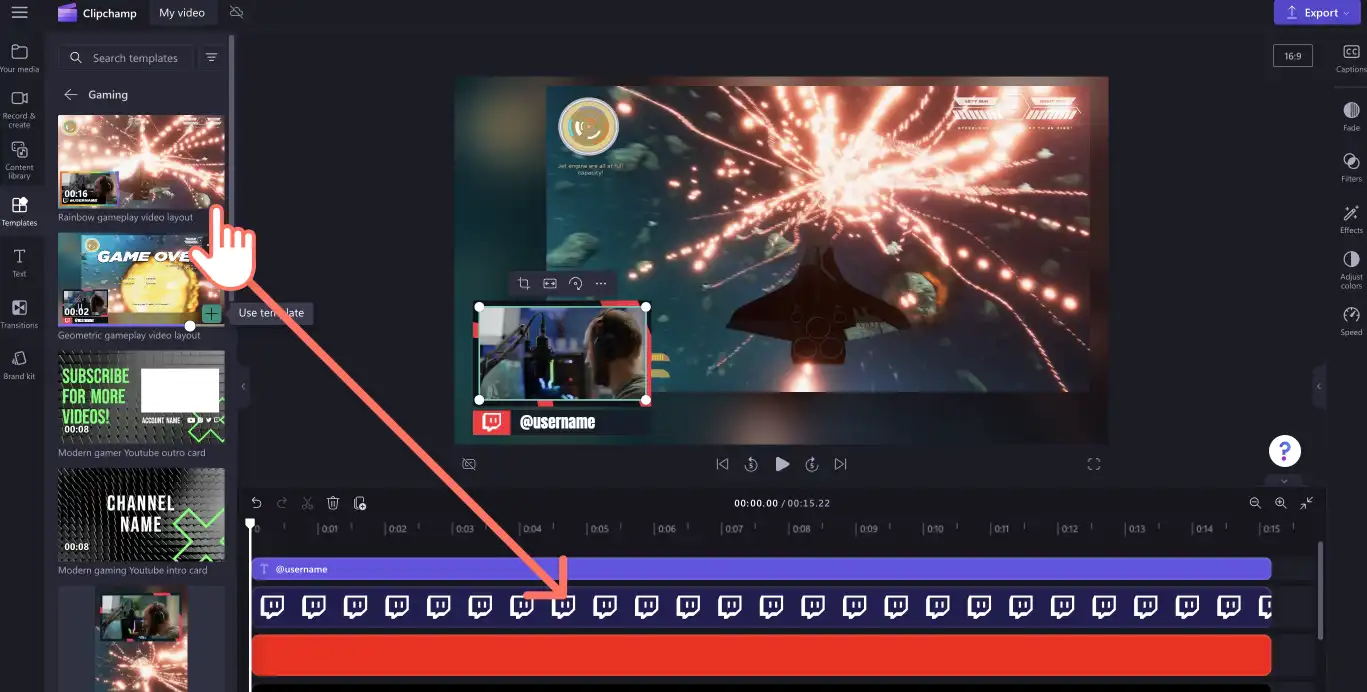Click the Search templates field
Image resolution: width=1367 pixels, height=692 pixels.
tap(126, 58)
